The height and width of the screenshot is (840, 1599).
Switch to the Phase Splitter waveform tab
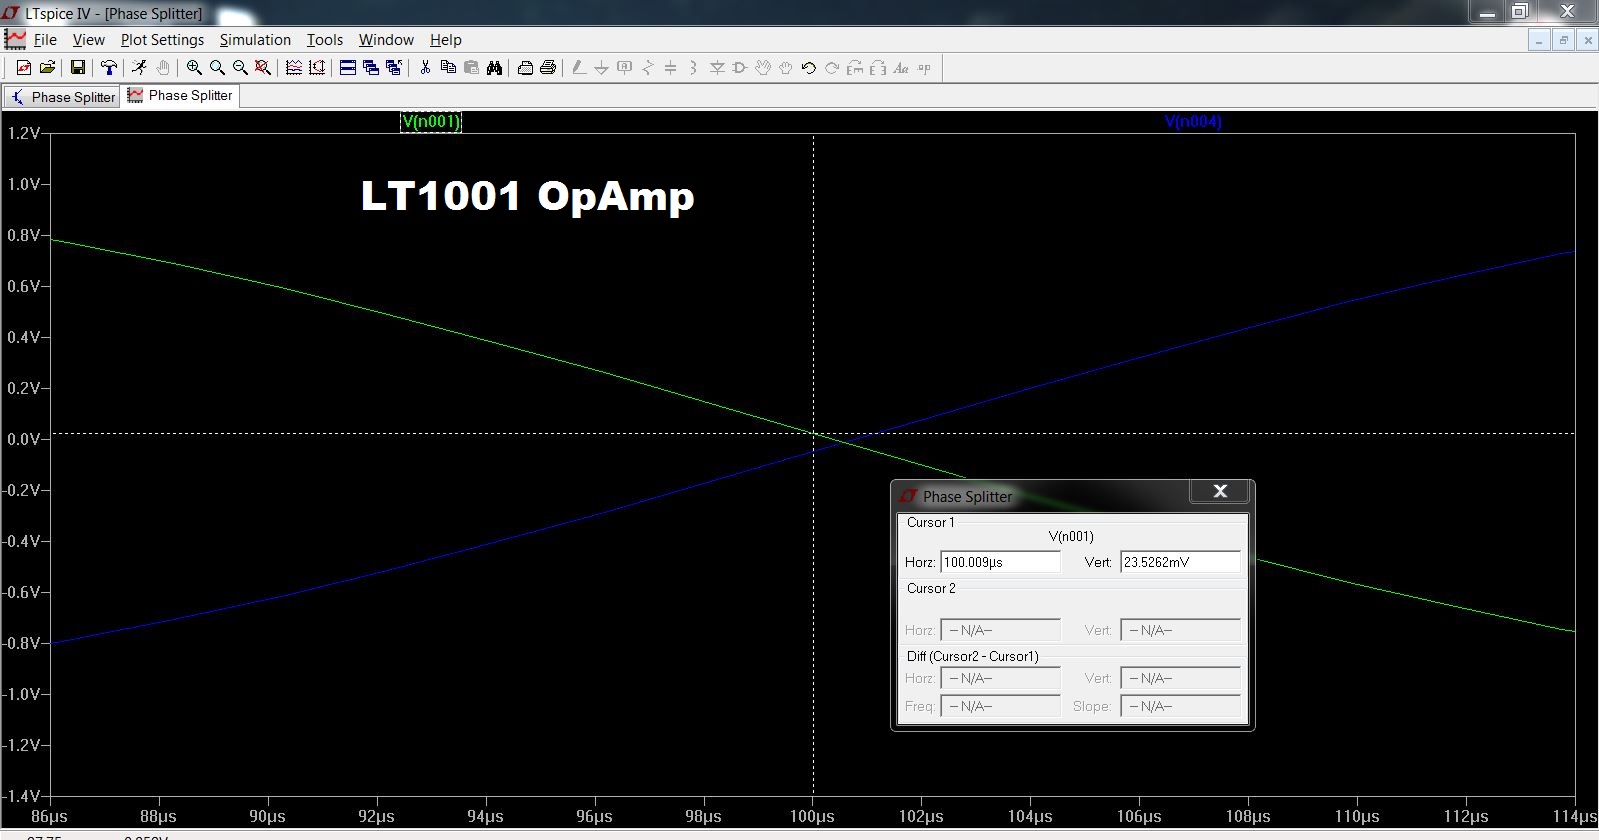181,96
